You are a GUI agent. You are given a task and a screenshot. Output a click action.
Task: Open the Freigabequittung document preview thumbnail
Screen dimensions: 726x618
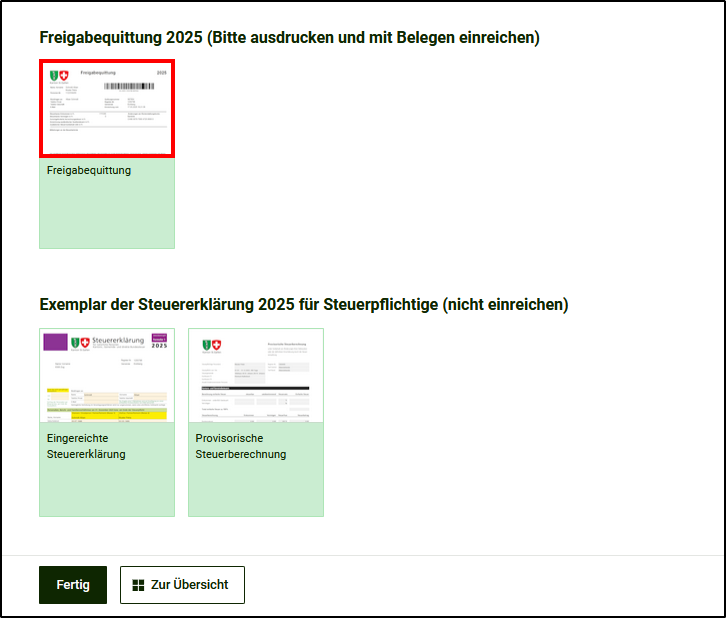(x=107, y=108)
